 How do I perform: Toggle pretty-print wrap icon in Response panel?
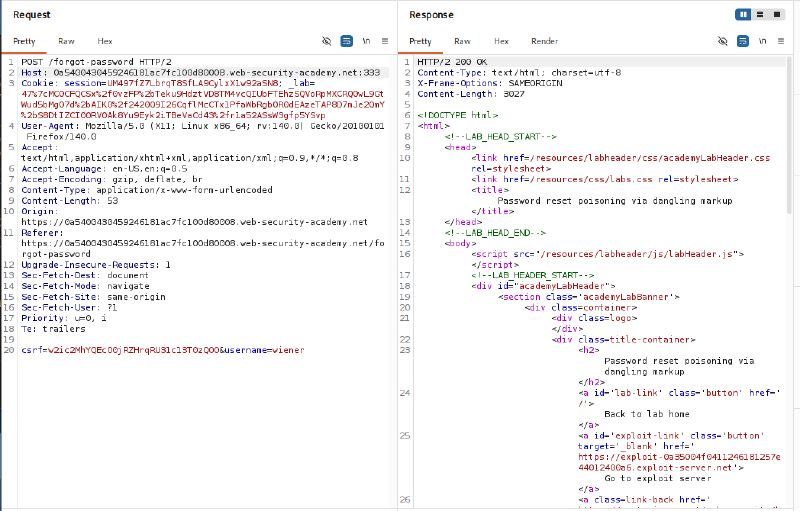[743, 41]
